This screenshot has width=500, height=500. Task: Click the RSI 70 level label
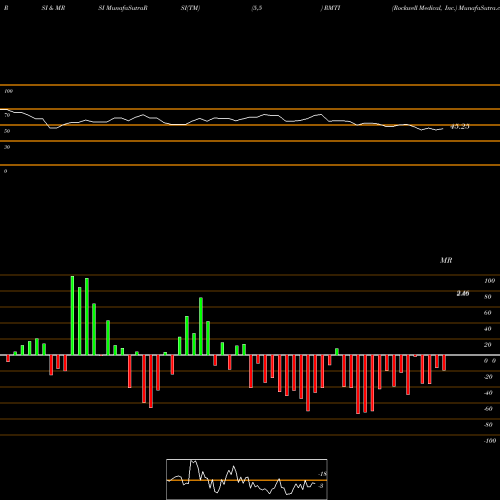(x=7, y=115)
